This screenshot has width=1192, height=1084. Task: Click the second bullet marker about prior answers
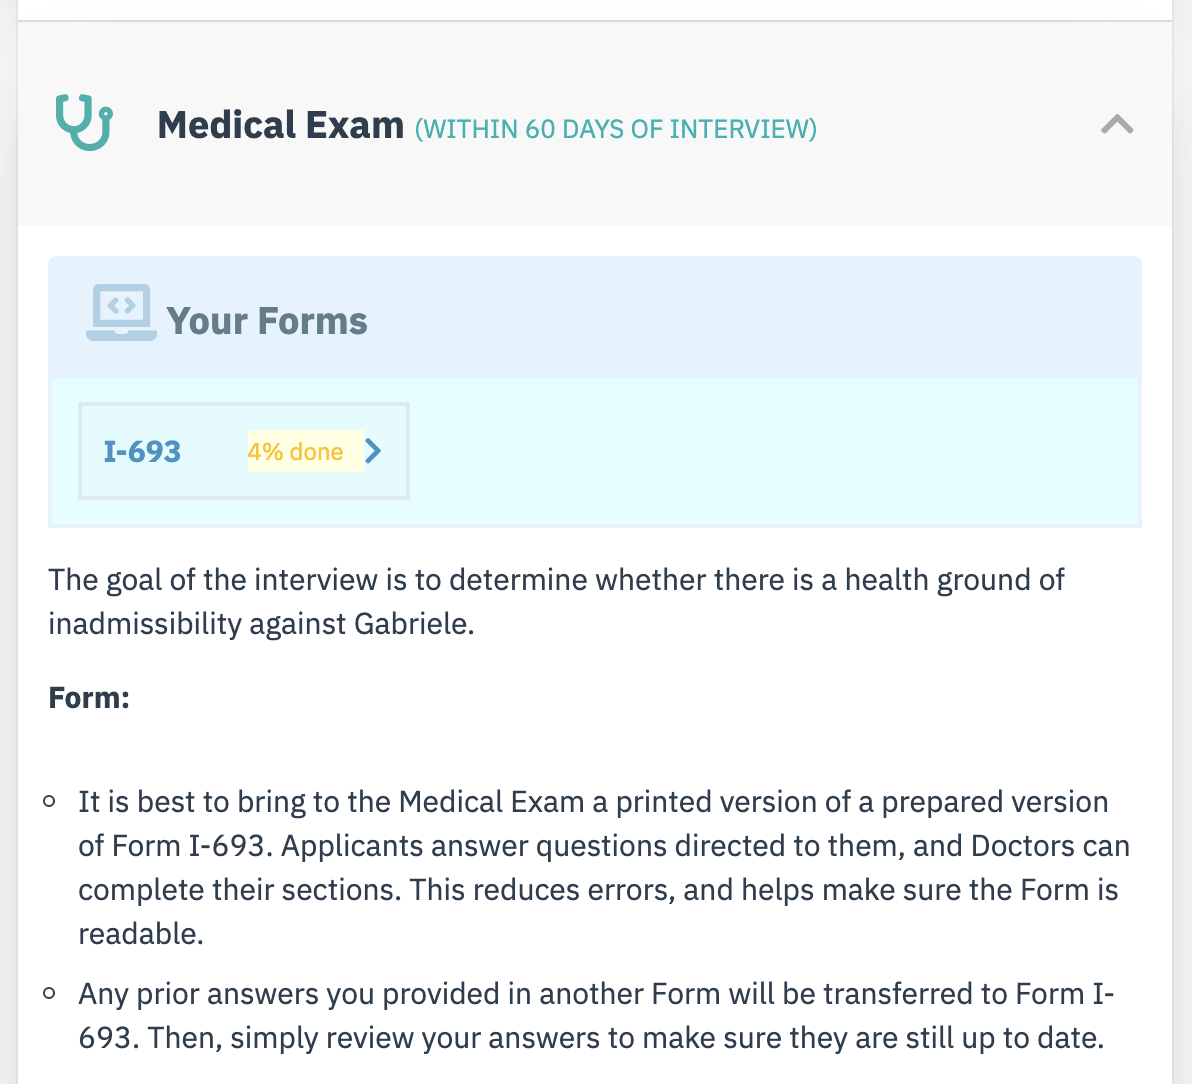click(49, 993)
